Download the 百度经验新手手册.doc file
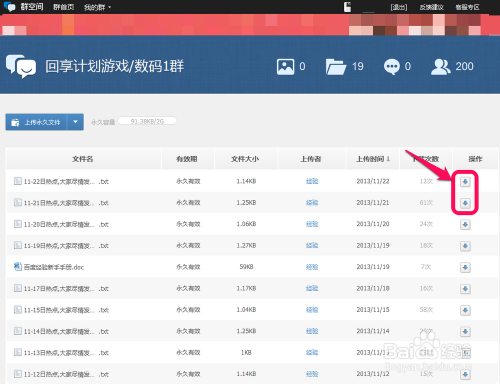The image size is (500, 384). (465, 267)
